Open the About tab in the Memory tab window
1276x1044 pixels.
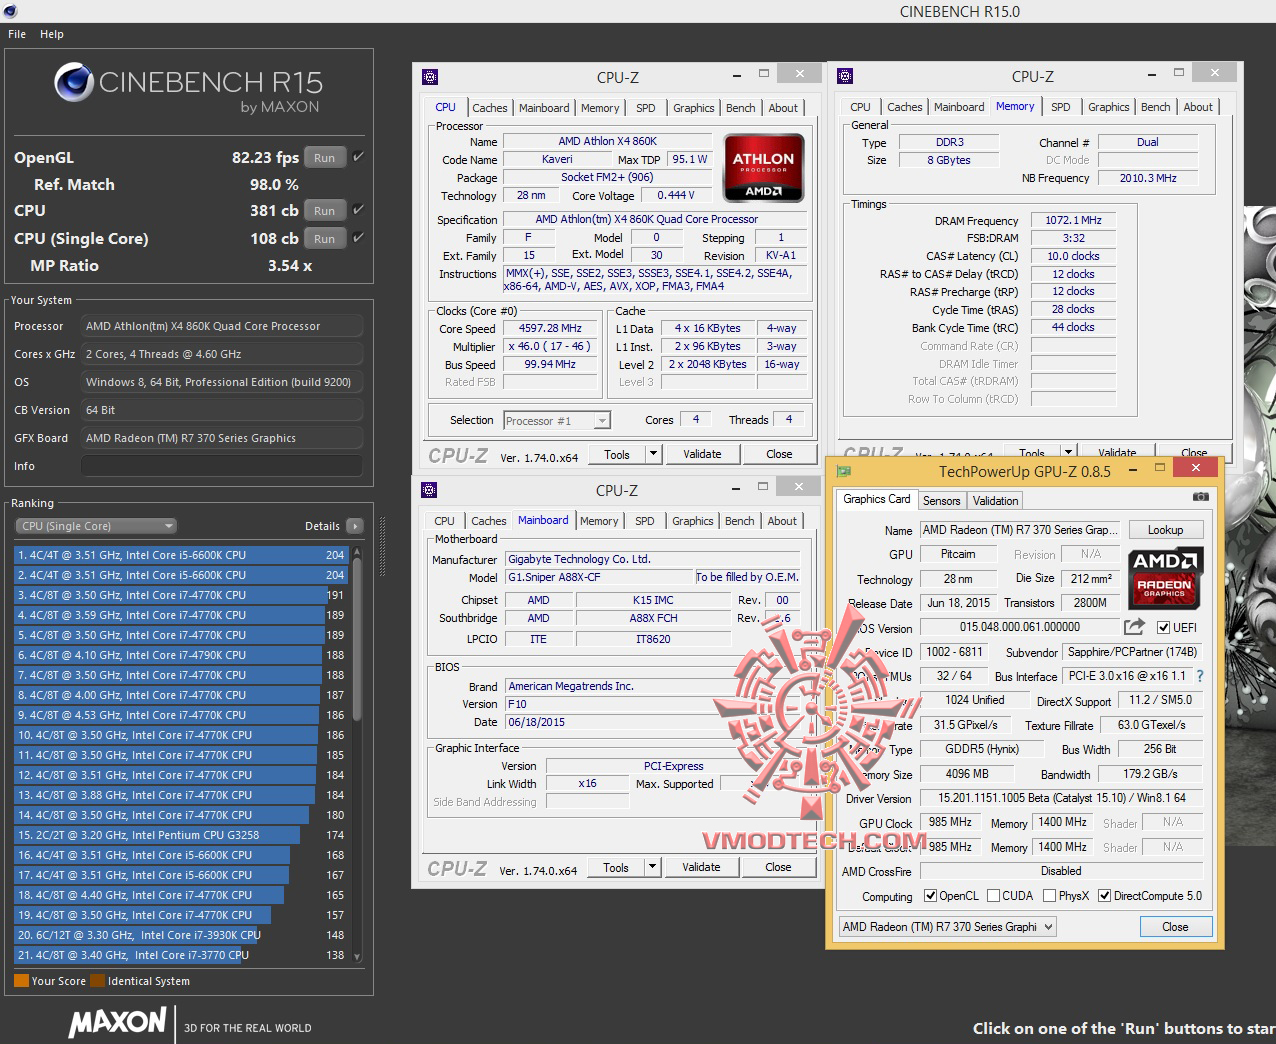click(1198, 107)
